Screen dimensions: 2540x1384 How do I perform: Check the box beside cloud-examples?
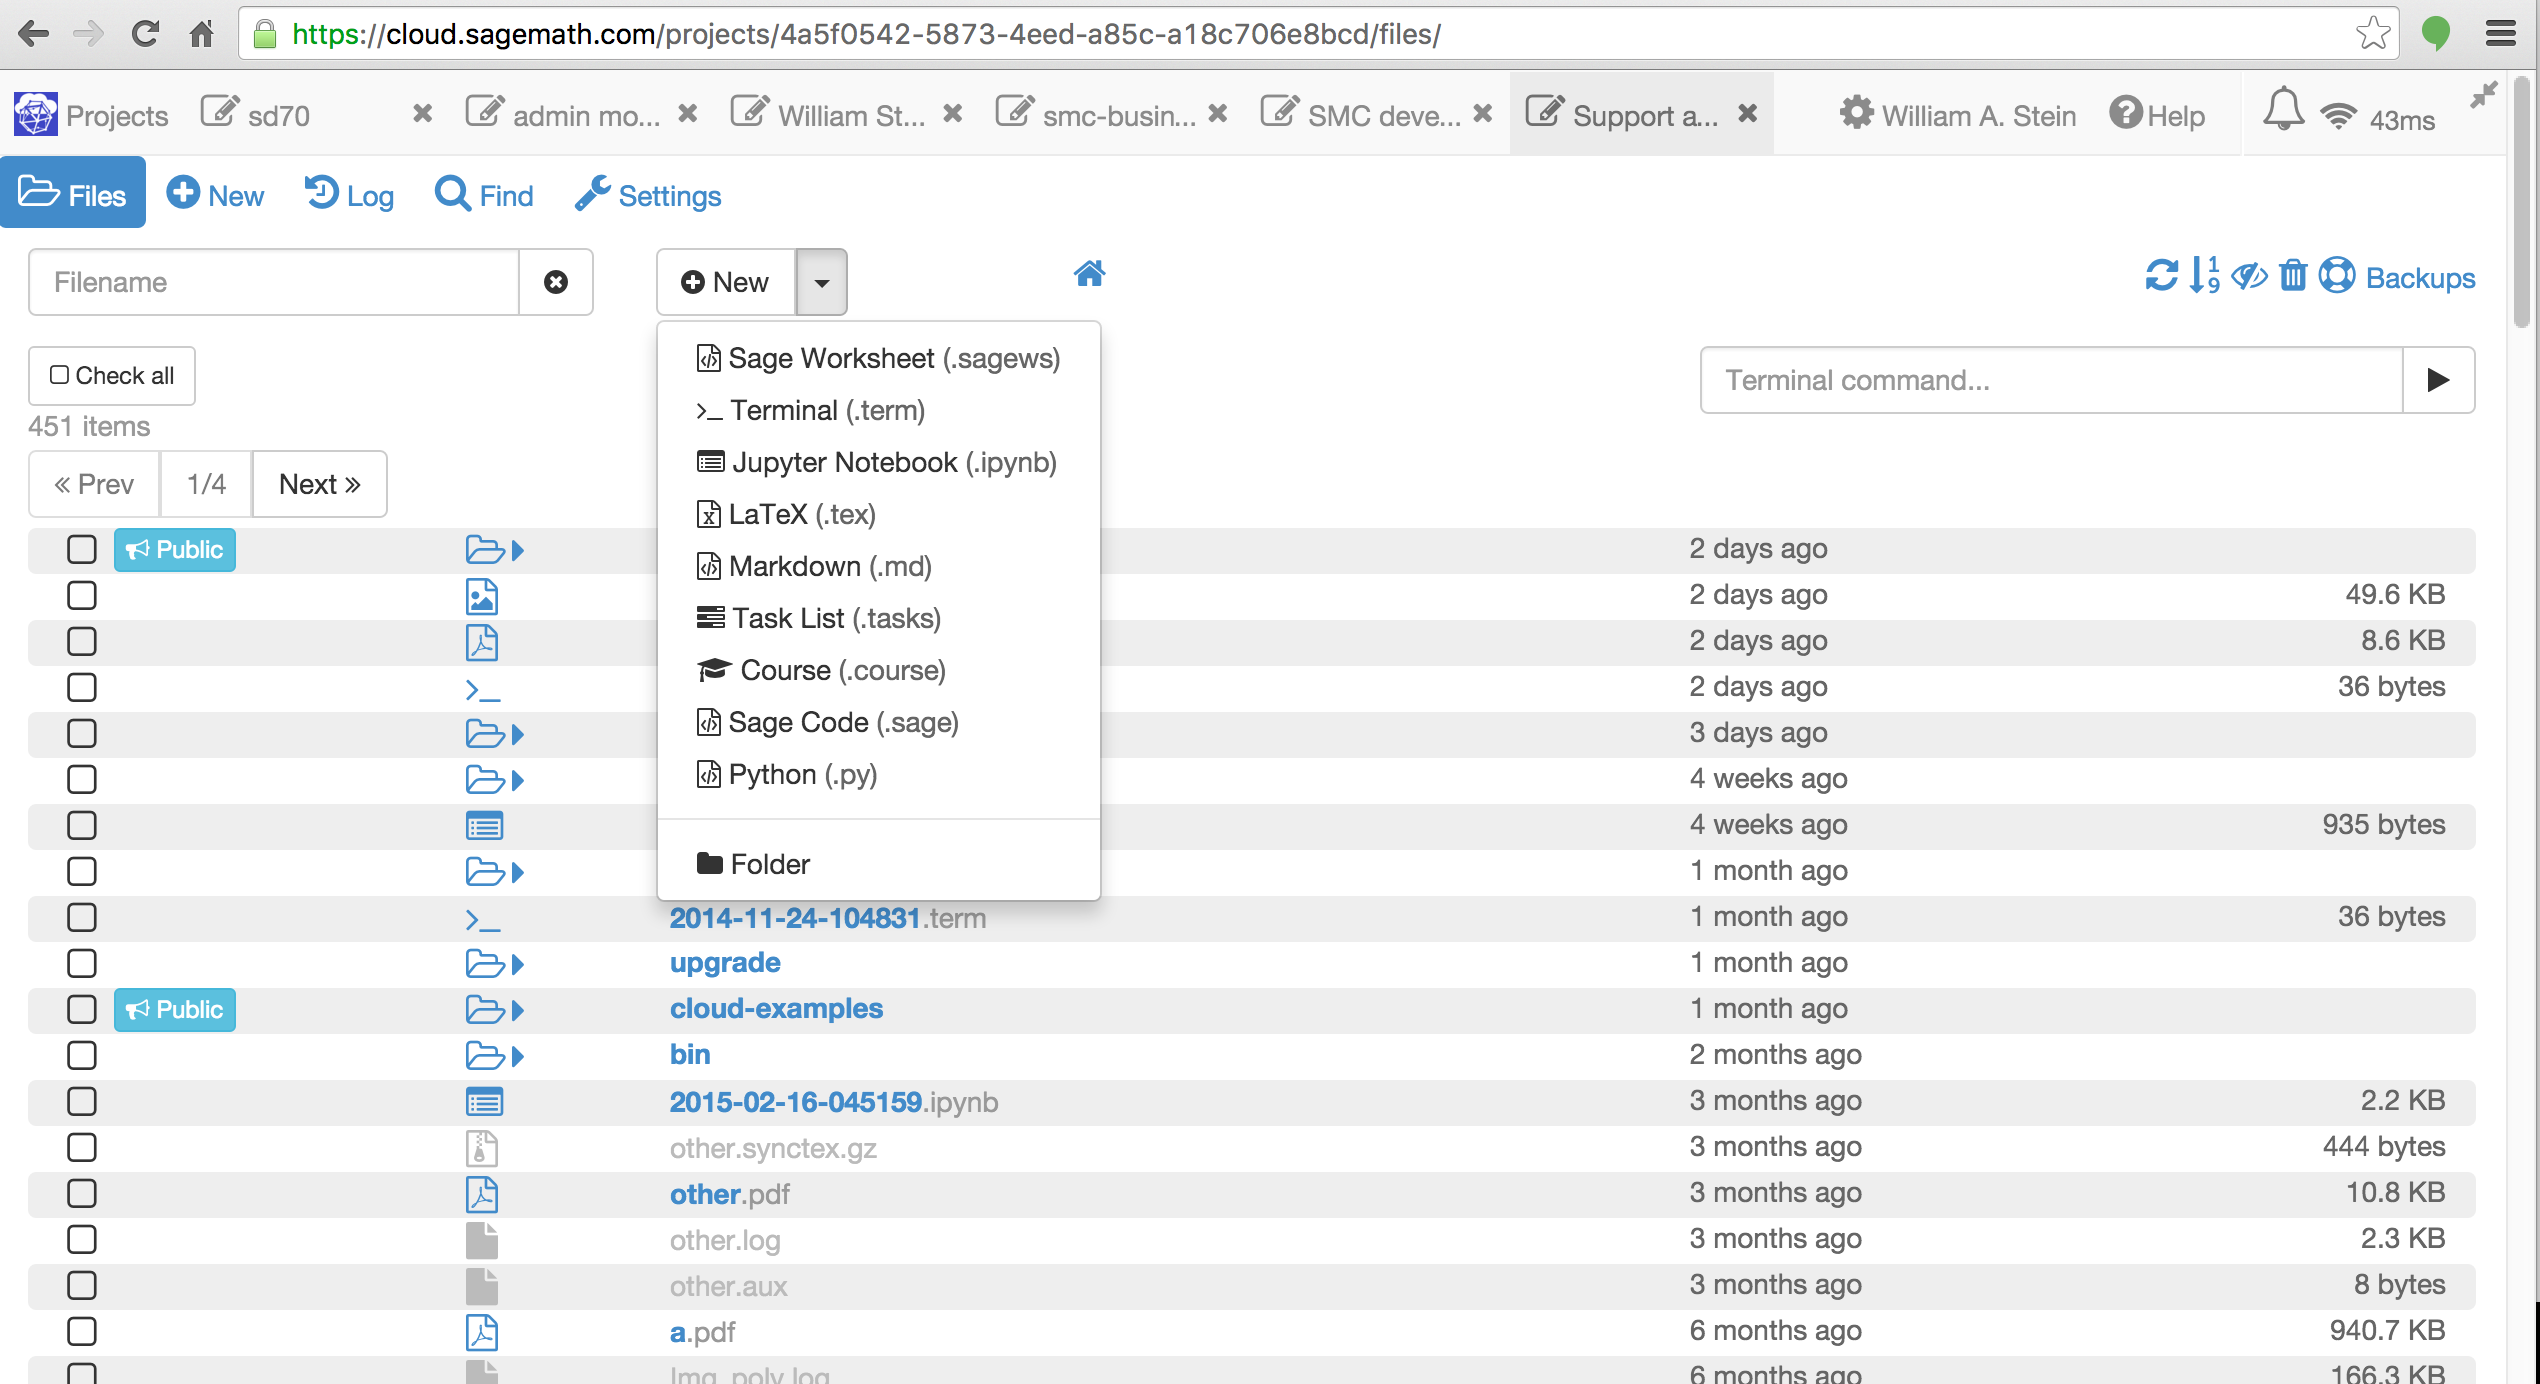click(x=82, y=1009)
